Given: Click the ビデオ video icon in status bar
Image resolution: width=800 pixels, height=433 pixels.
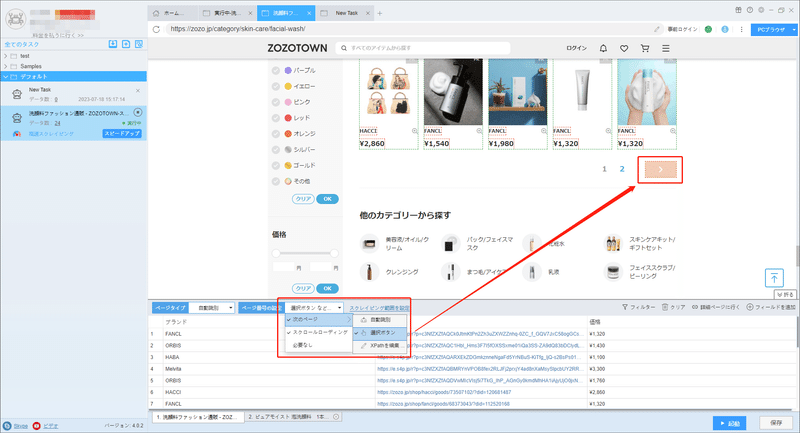Looking at the screenshot, I should pyautogui.click(x=36, y=426).
